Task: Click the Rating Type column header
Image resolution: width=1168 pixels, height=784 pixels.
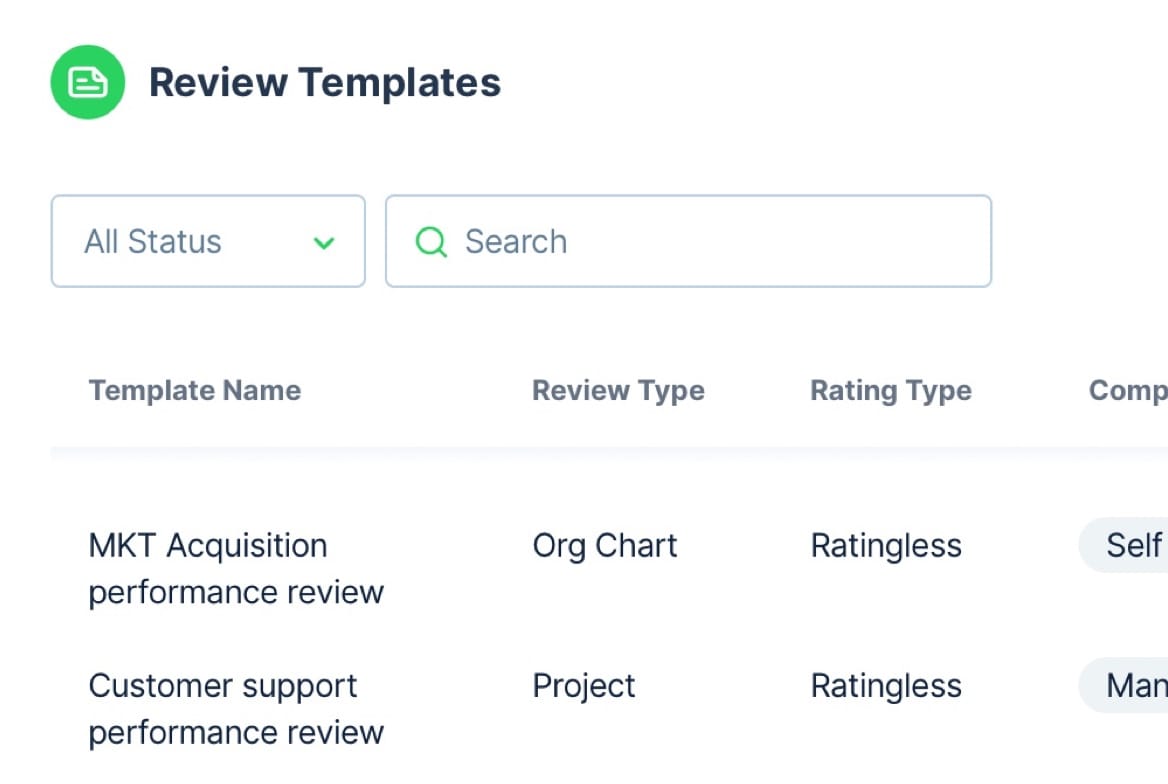Action: [x=890, y=390]
